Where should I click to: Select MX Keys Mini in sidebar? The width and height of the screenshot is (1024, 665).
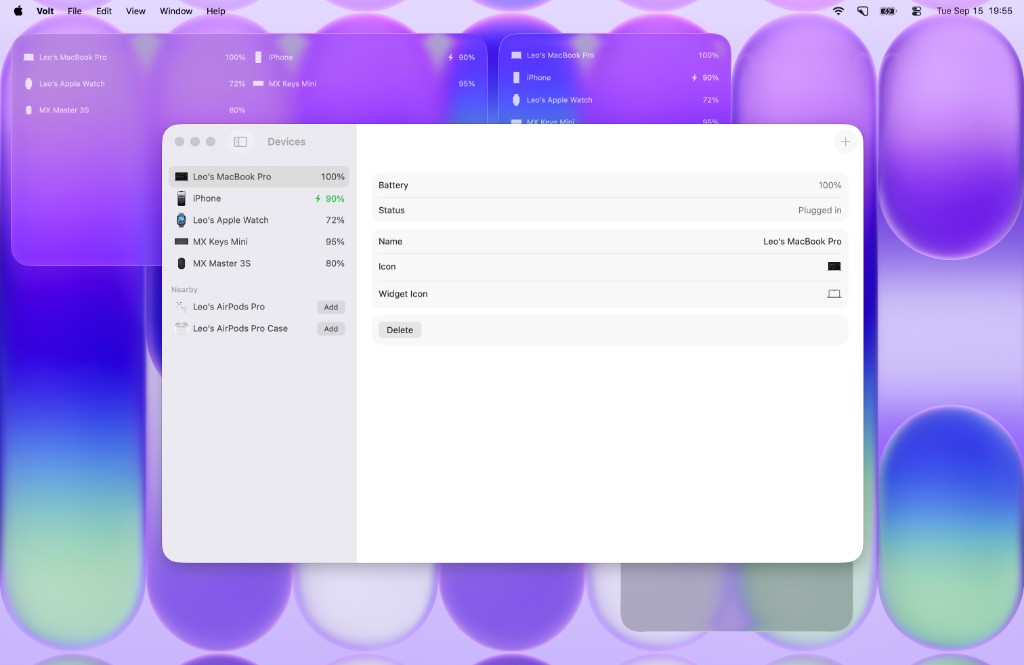pos(259,242)
